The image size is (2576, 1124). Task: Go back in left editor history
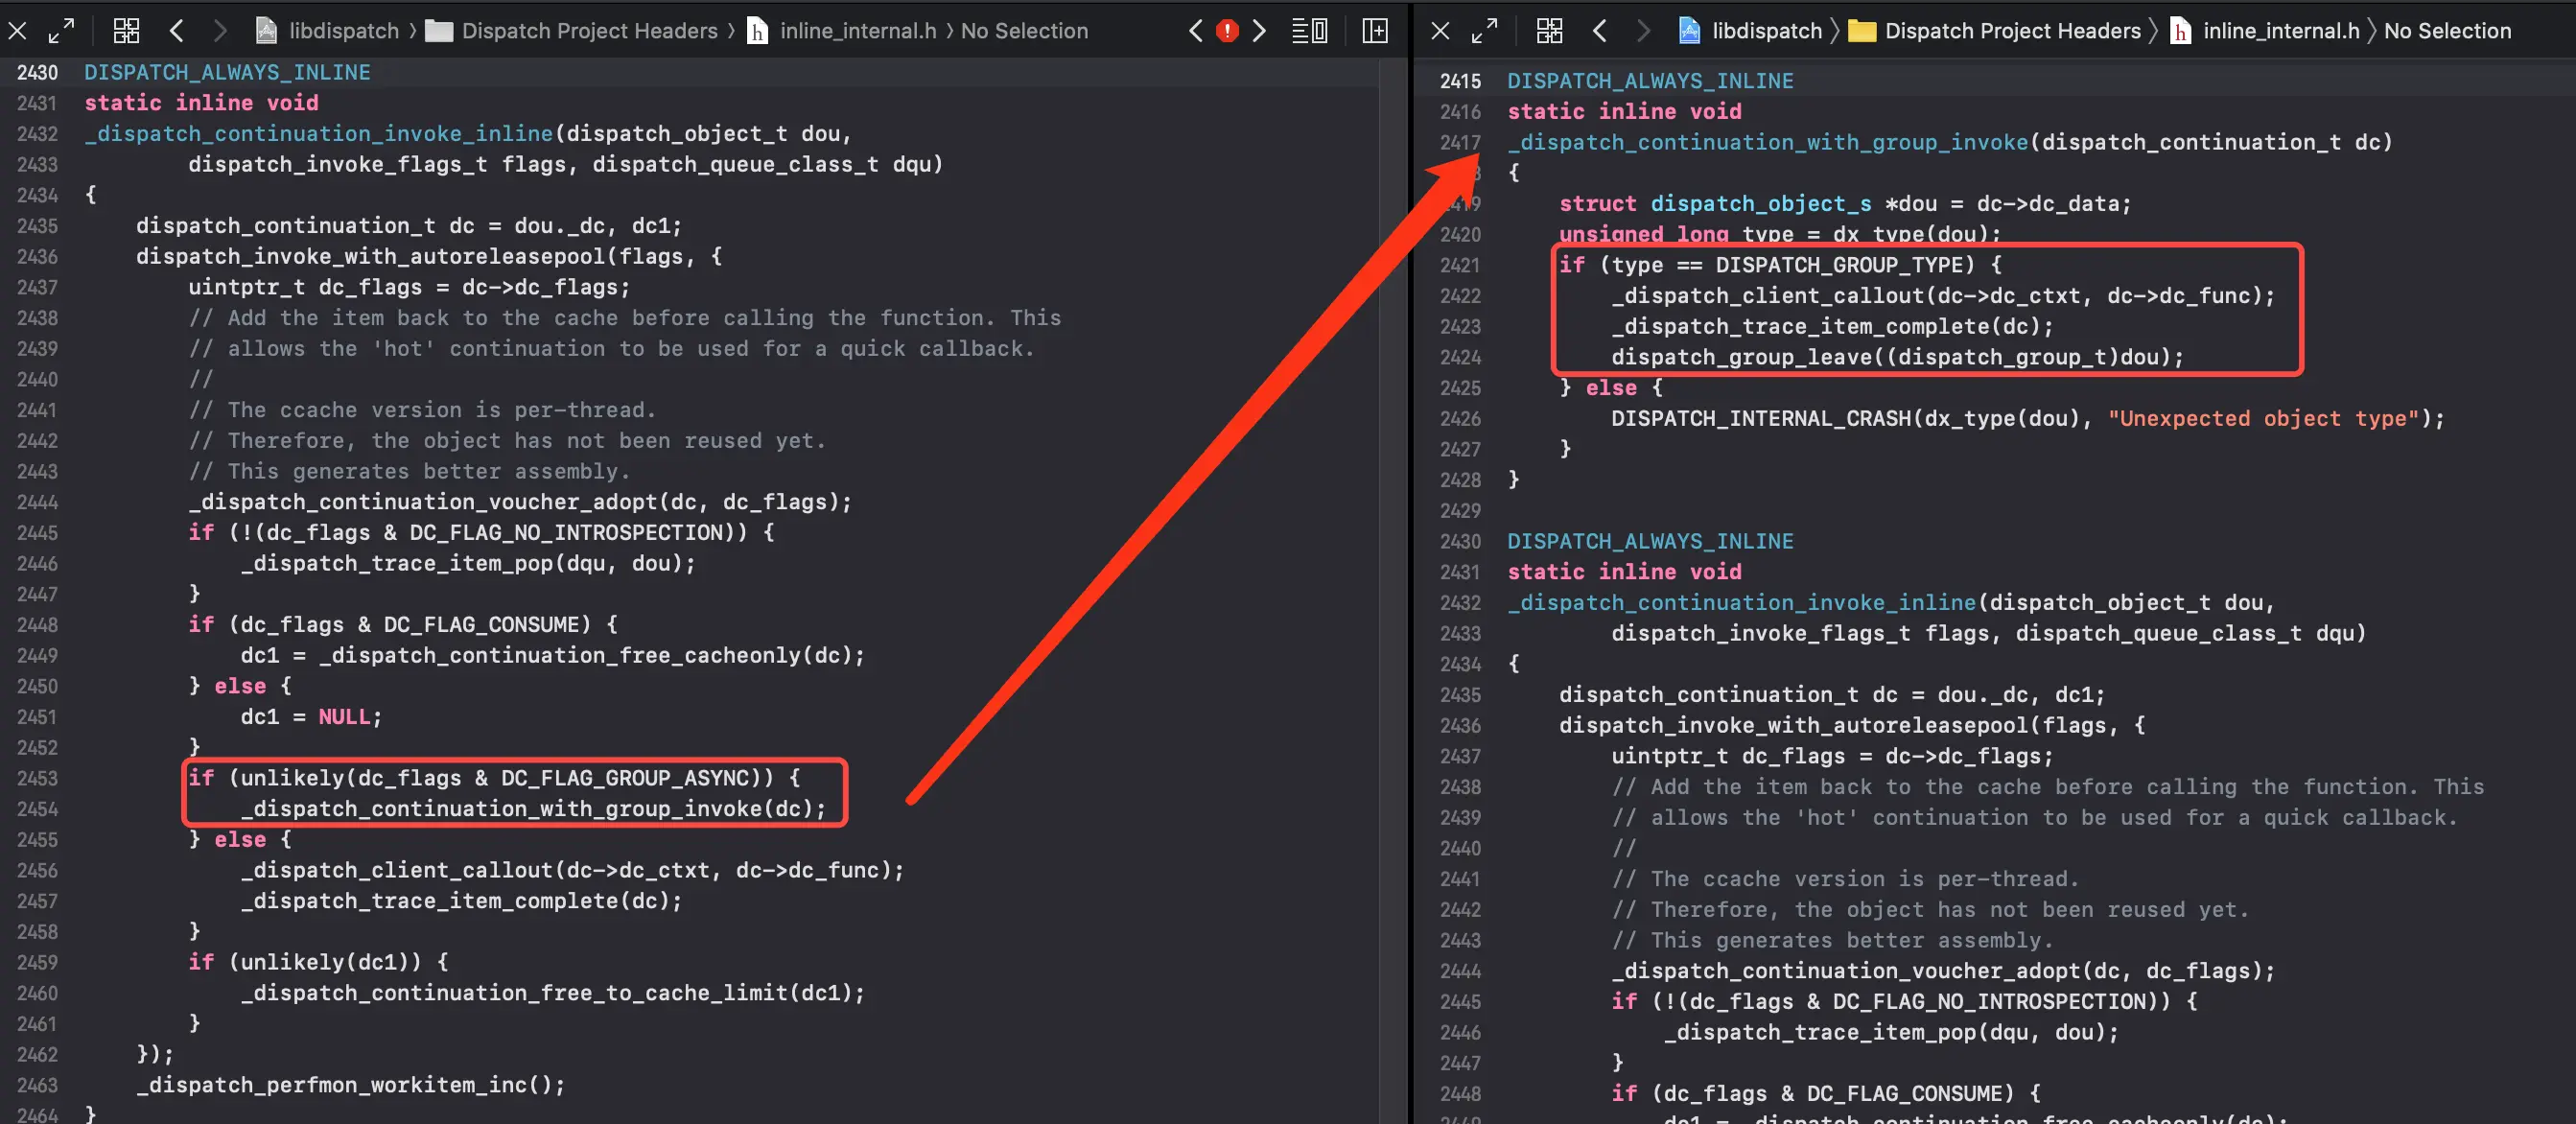coord(177,31)
